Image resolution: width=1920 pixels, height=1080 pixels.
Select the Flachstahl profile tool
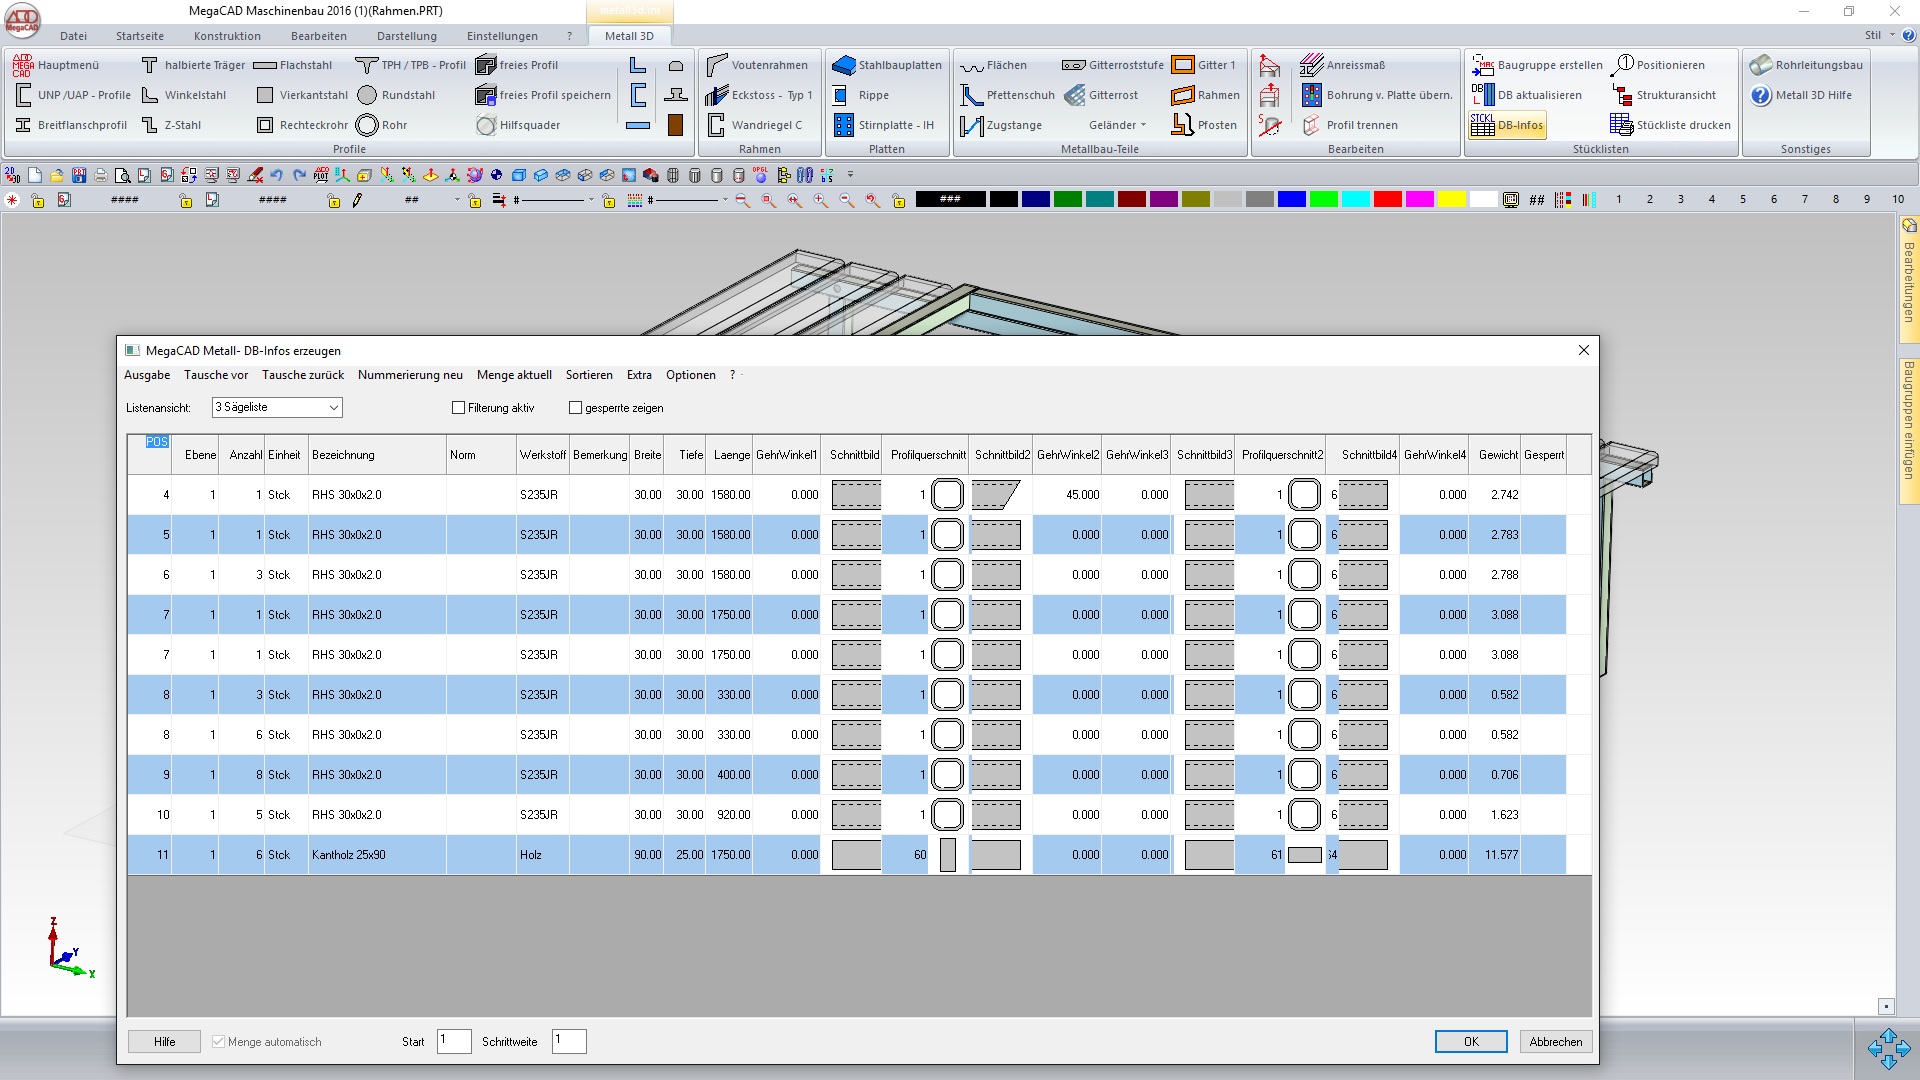coord(293,65)
